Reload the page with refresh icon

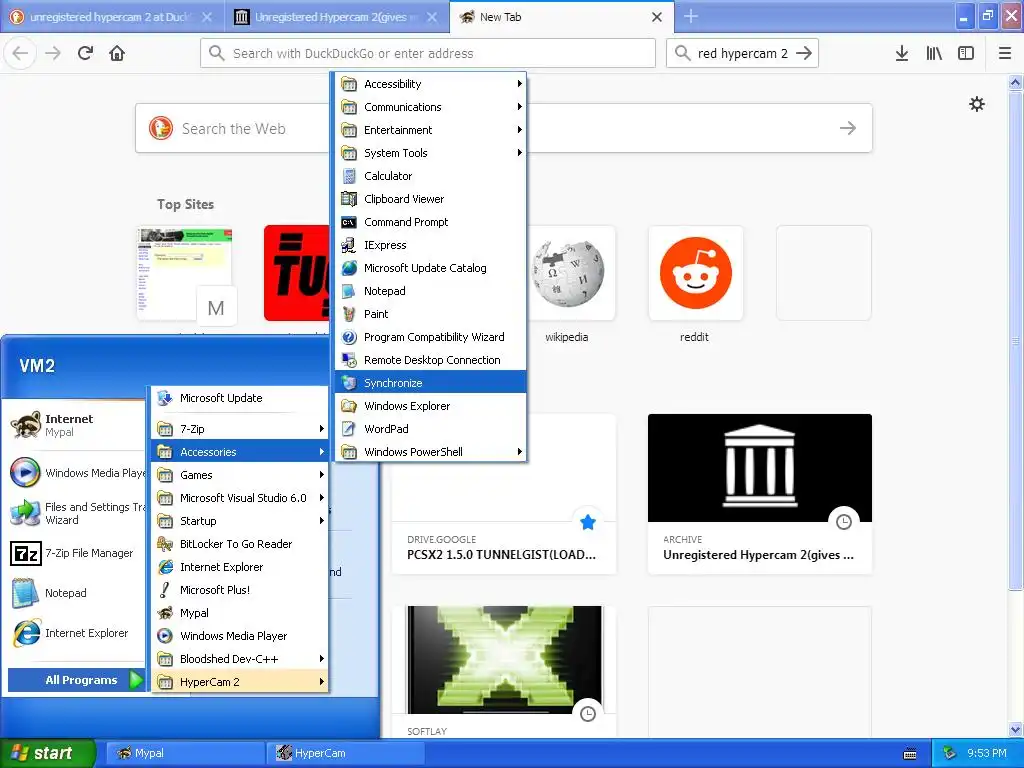point(85,53)
